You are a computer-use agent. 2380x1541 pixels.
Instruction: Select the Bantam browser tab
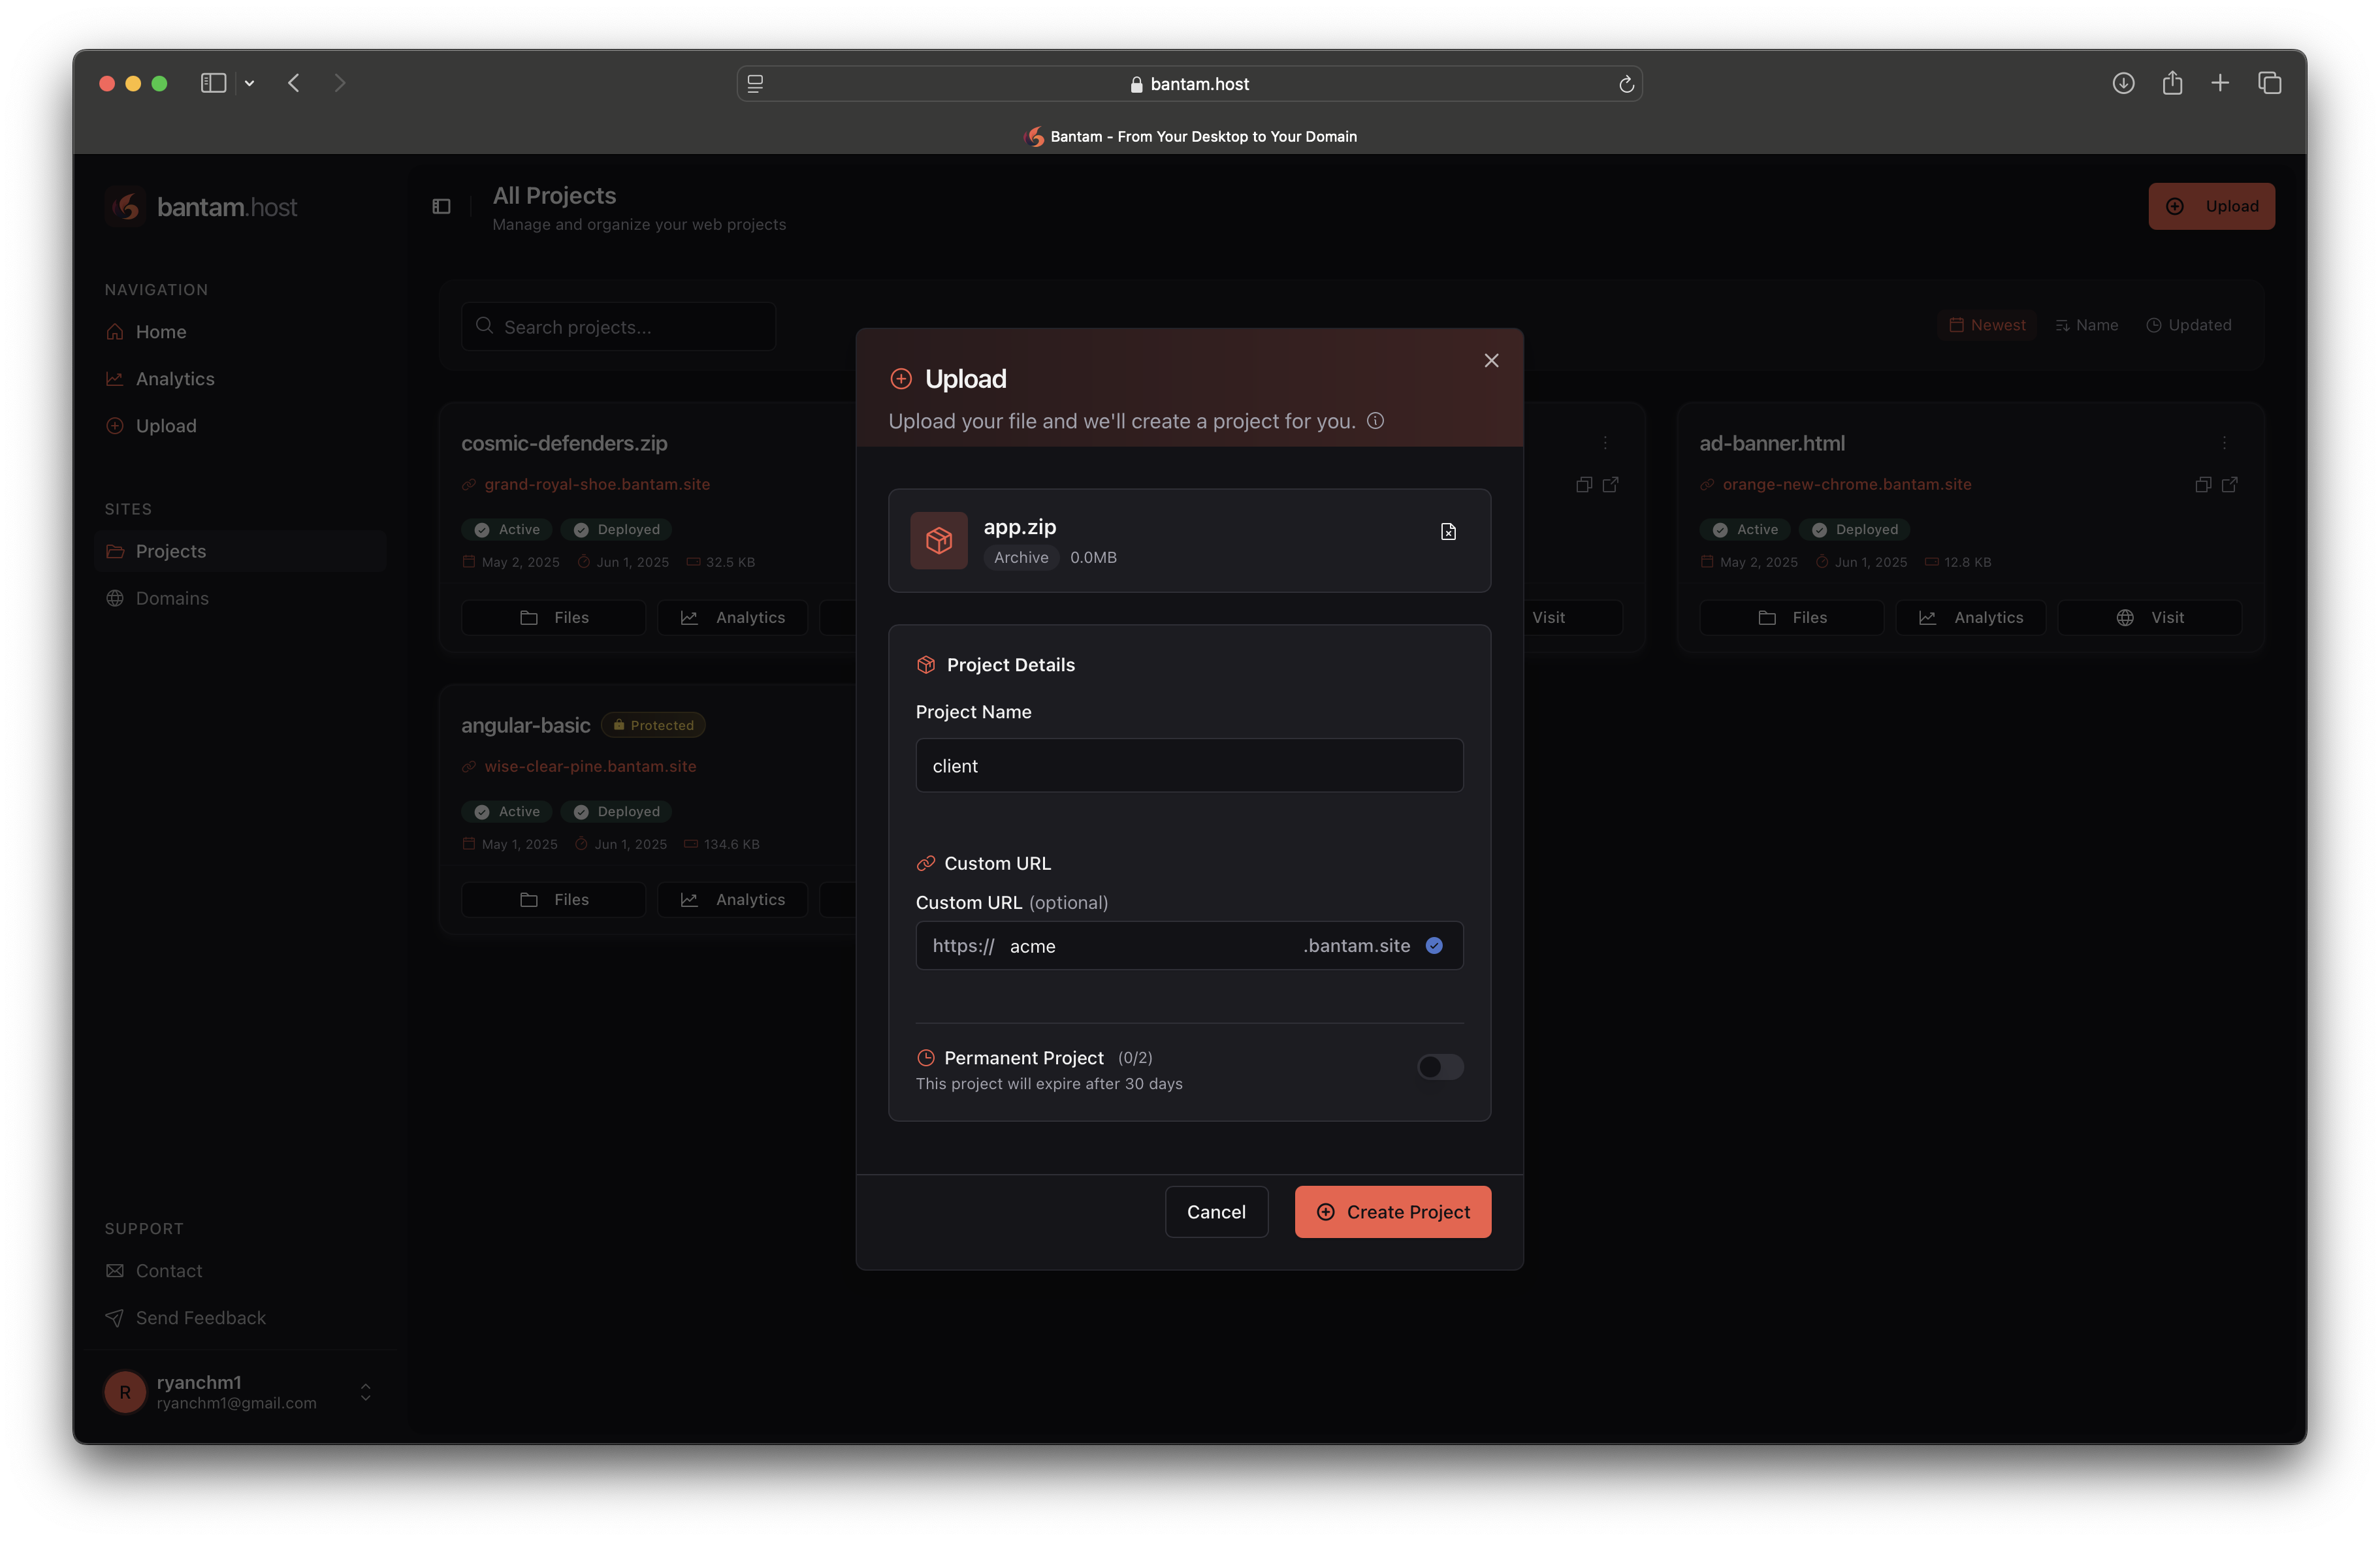click(x=1190, y=136)
